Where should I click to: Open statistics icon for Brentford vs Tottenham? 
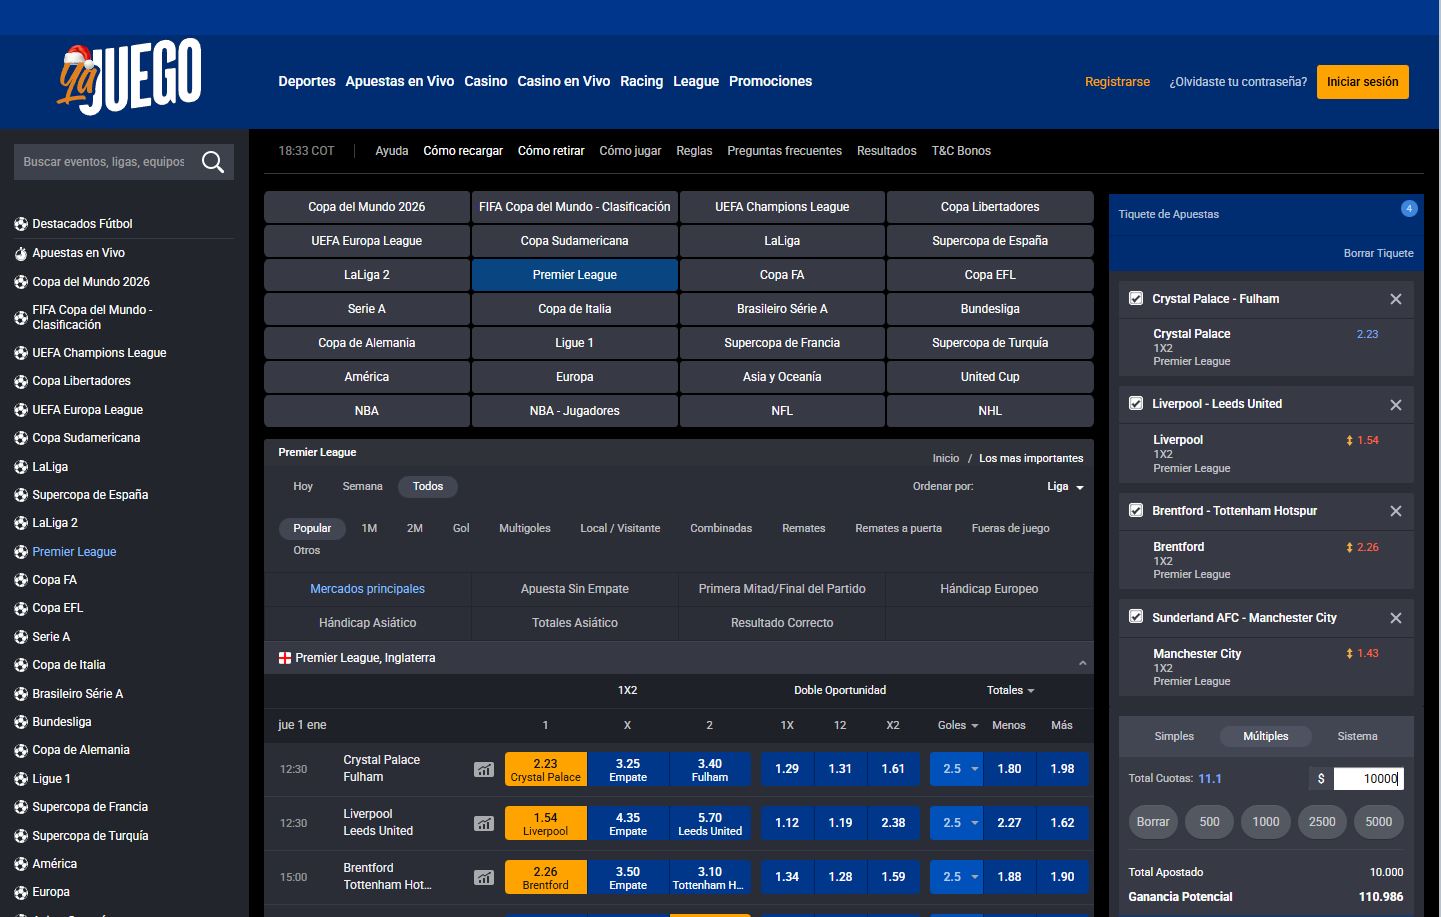(484, 877)
